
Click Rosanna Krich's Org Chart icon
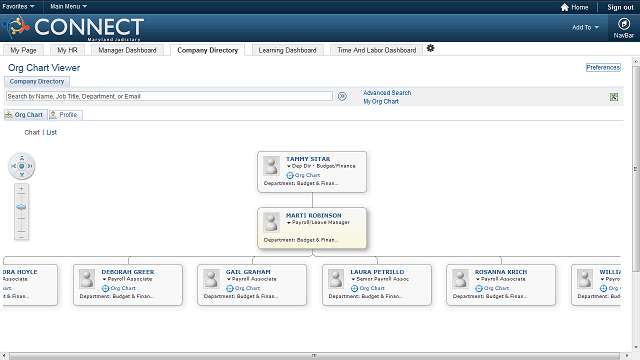coord(479,289)
